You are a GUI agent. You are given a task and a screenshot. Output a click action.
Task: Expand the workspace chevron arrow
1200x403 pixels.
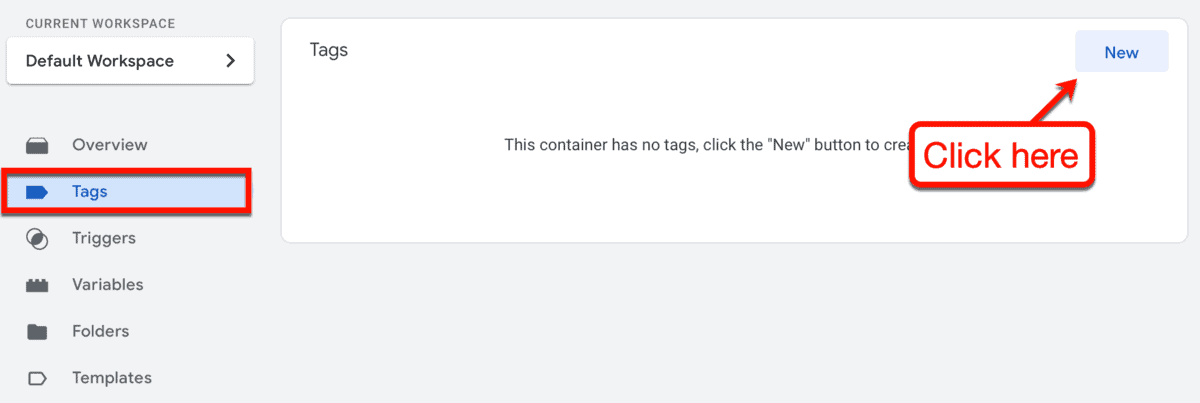coord(230,61)
